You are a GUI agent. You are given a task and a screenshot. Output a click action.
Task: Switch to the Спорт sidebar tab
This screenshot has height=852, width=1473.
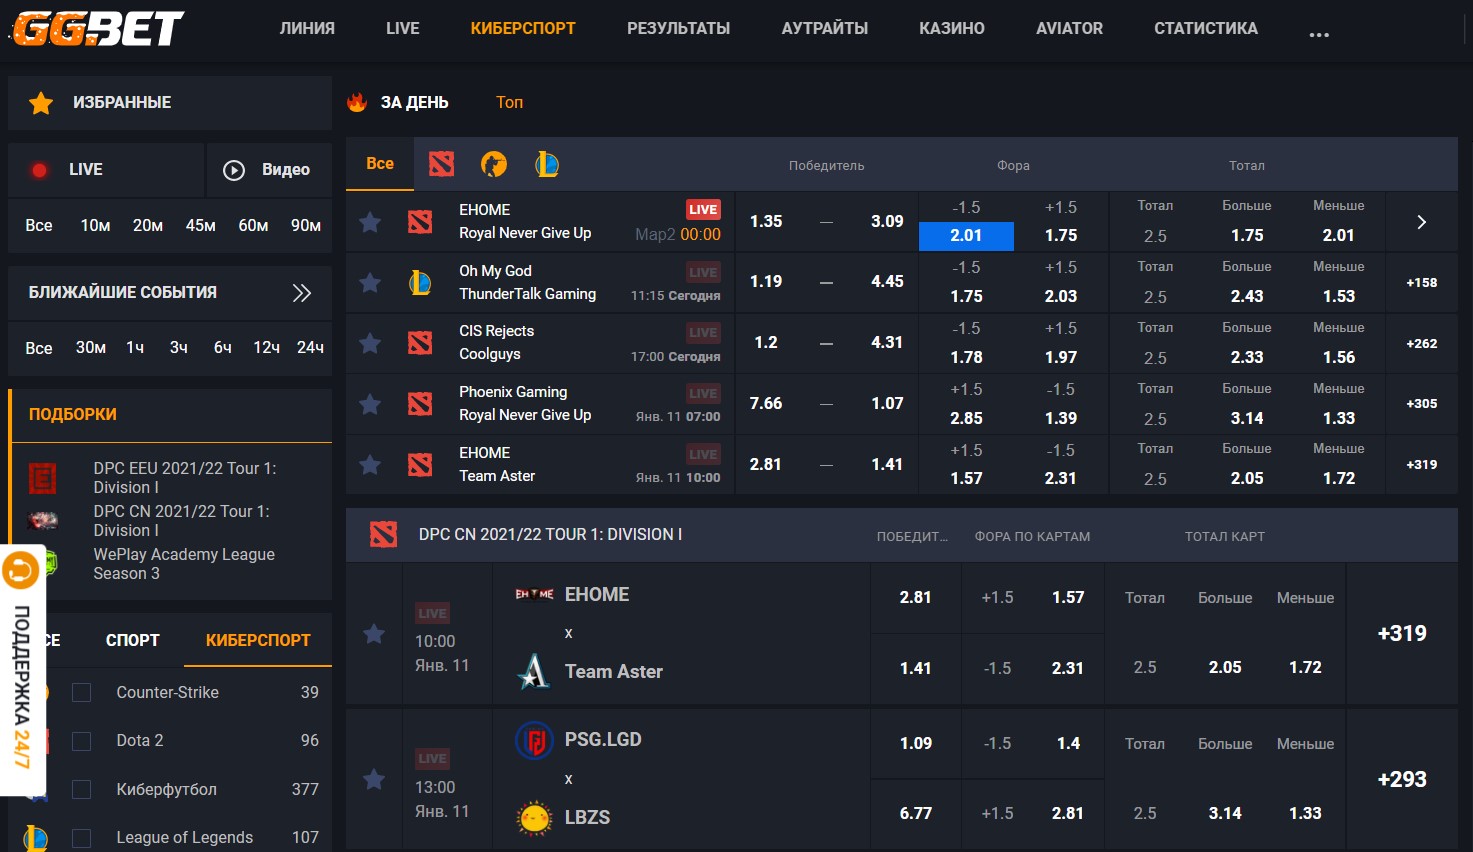point(133,641)
